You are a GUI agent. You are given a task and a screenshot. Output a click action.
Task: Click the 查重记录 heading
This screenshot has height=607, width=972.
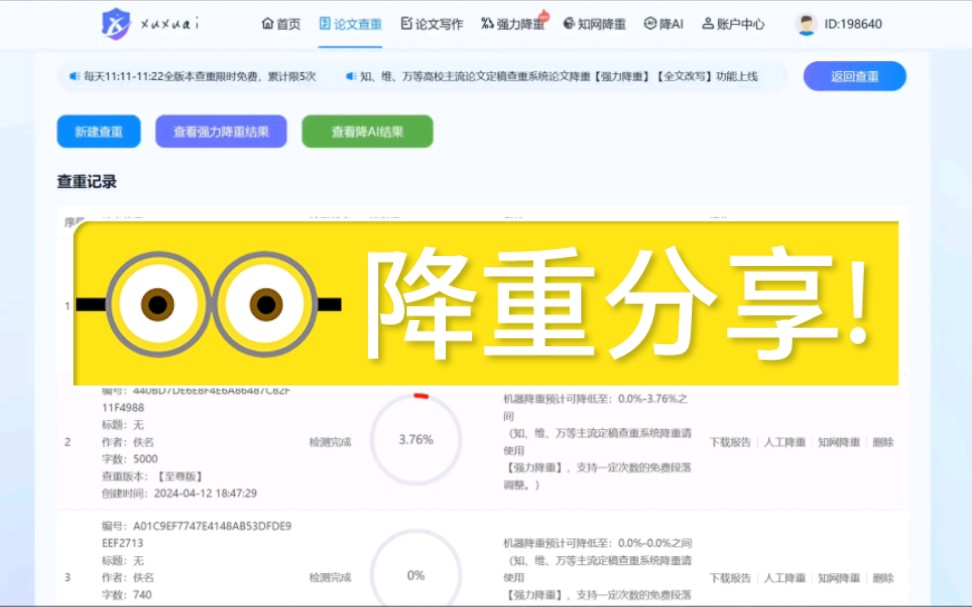(87, 182)
